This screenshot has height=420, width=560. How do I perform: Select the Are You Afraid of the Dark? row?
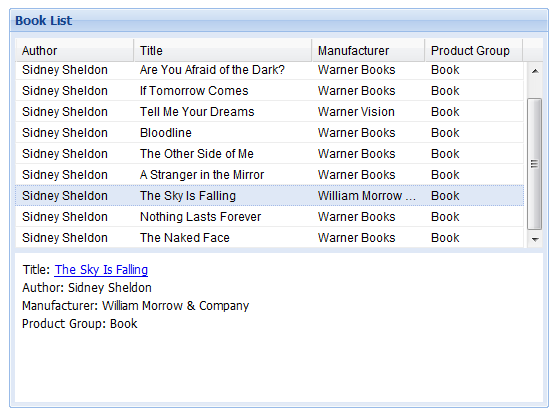[270, 70]
